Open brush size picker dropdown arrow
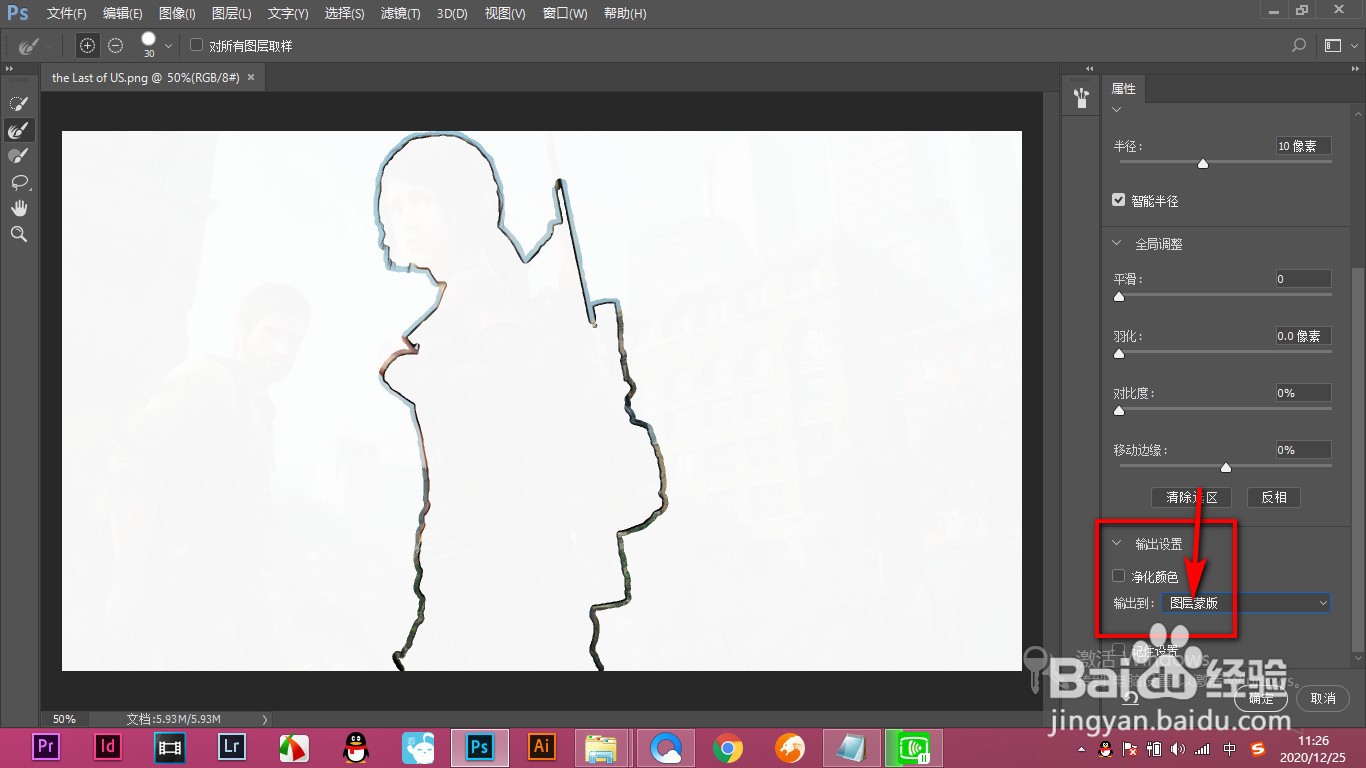 click(168, 46)
